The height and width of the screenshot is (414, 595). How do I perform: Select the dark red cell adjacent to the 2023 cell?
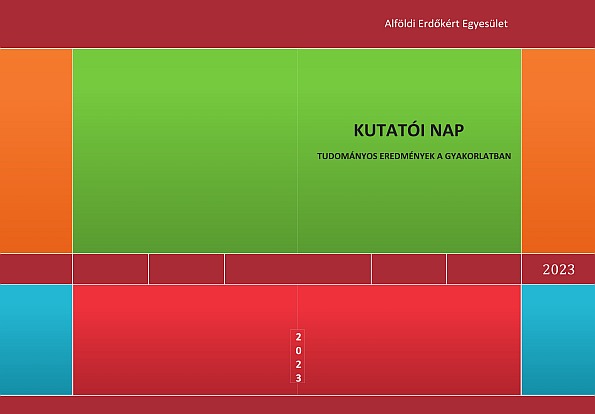(x=484, y=269)
